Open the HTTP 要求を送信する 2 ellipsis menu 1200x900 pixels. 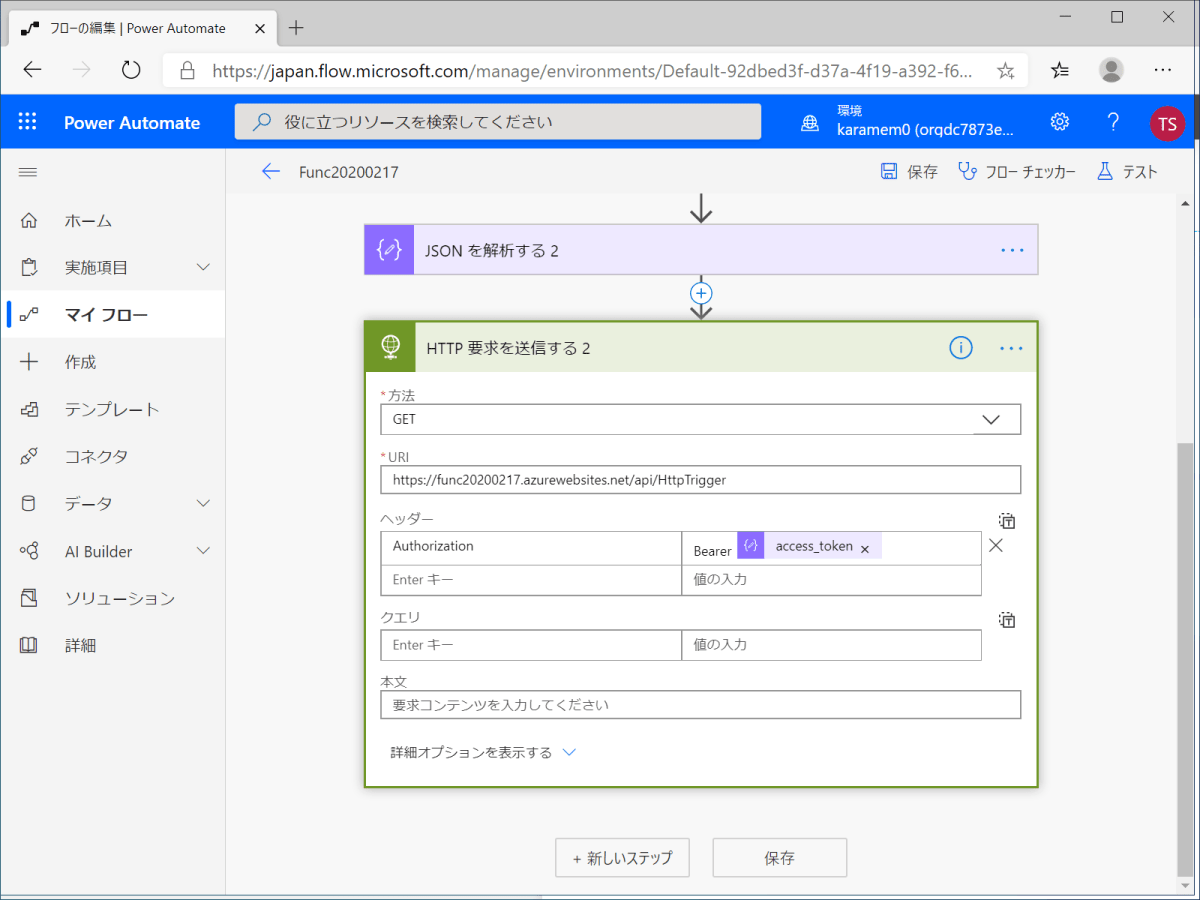1012,348
